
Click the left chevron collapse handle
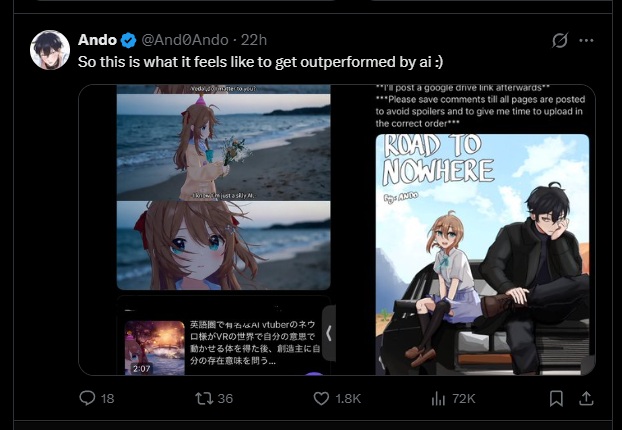pyautogui.click(x=329, y=333)
